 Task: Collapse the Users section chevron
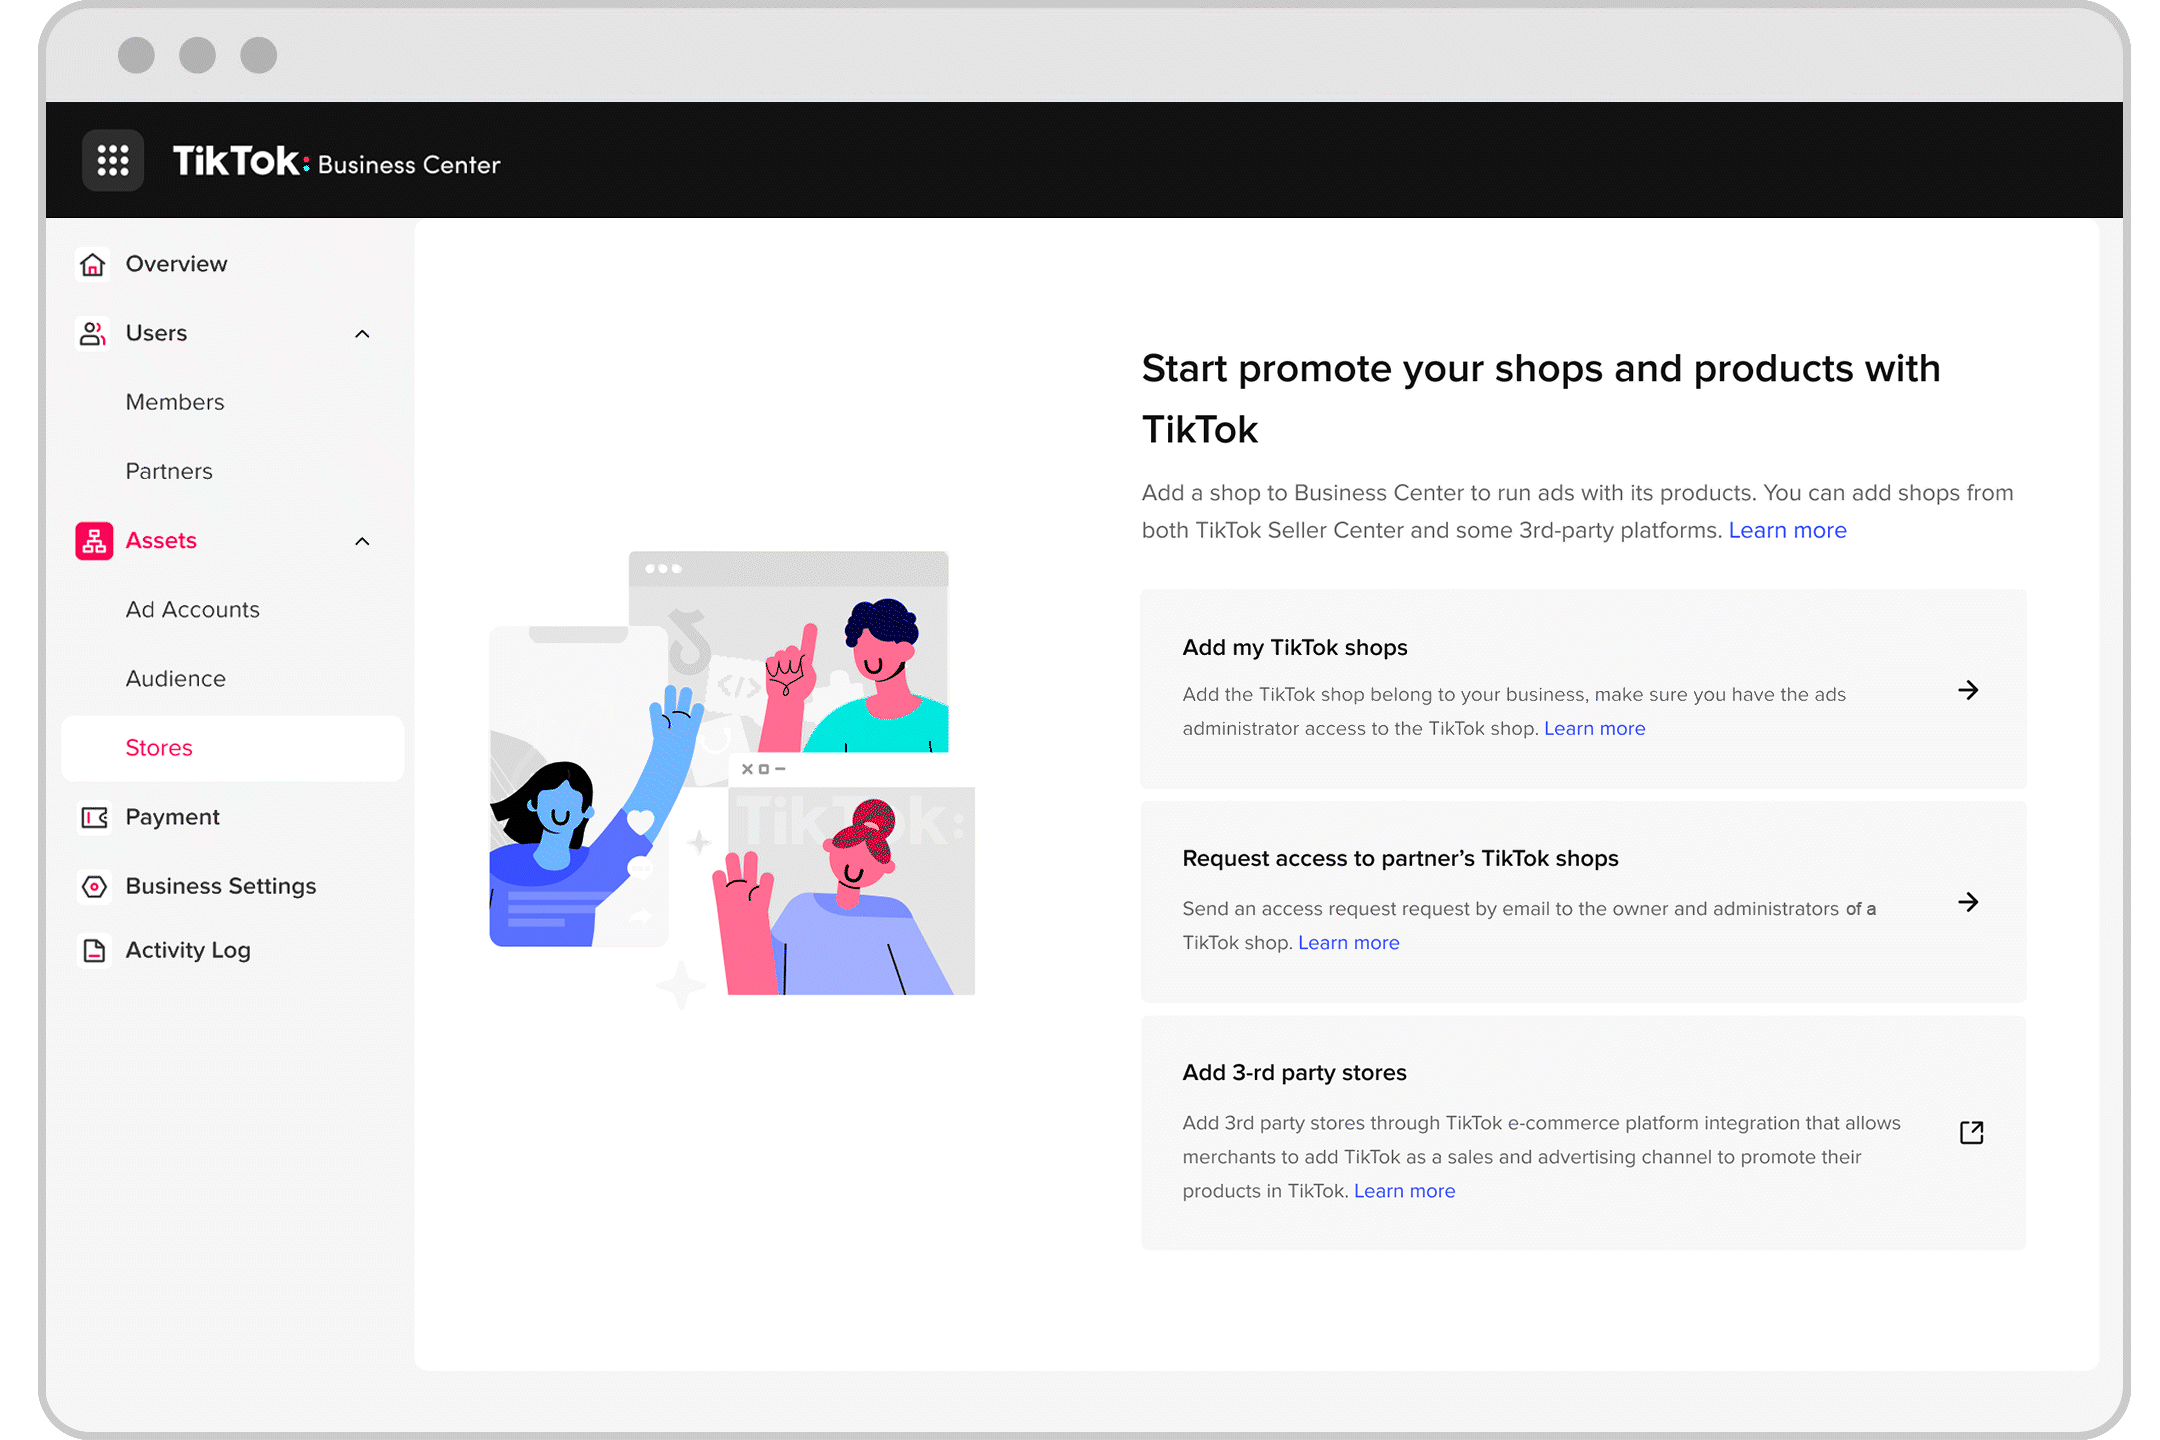click(x=362, y=333)
